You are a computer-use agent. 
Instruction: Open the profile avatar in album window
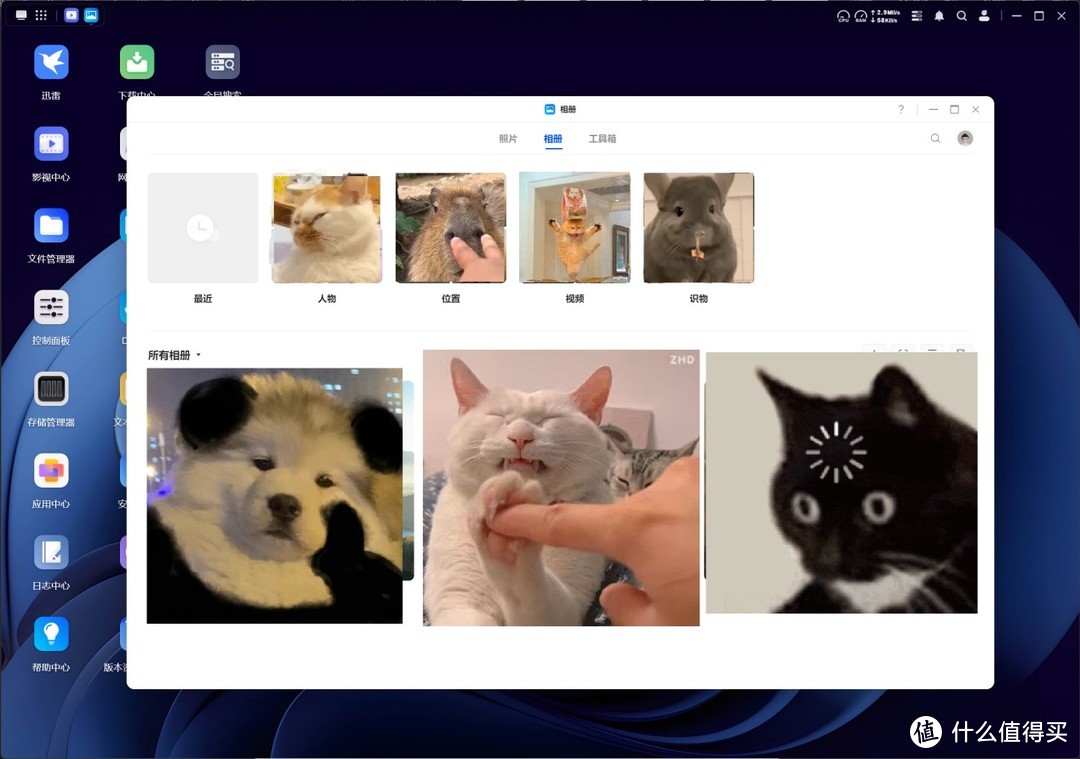click(965, 138)
